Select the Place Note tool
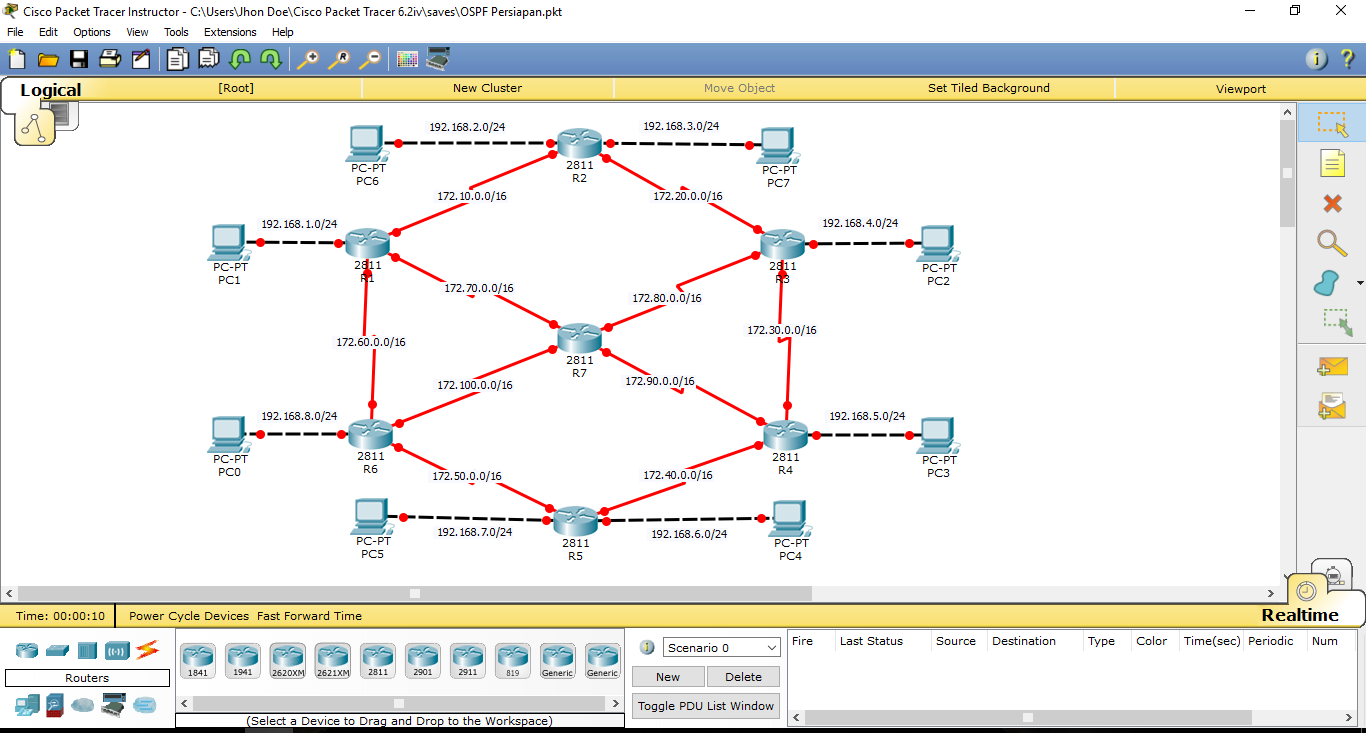1366x733 pixels. tap(1332, 162)
